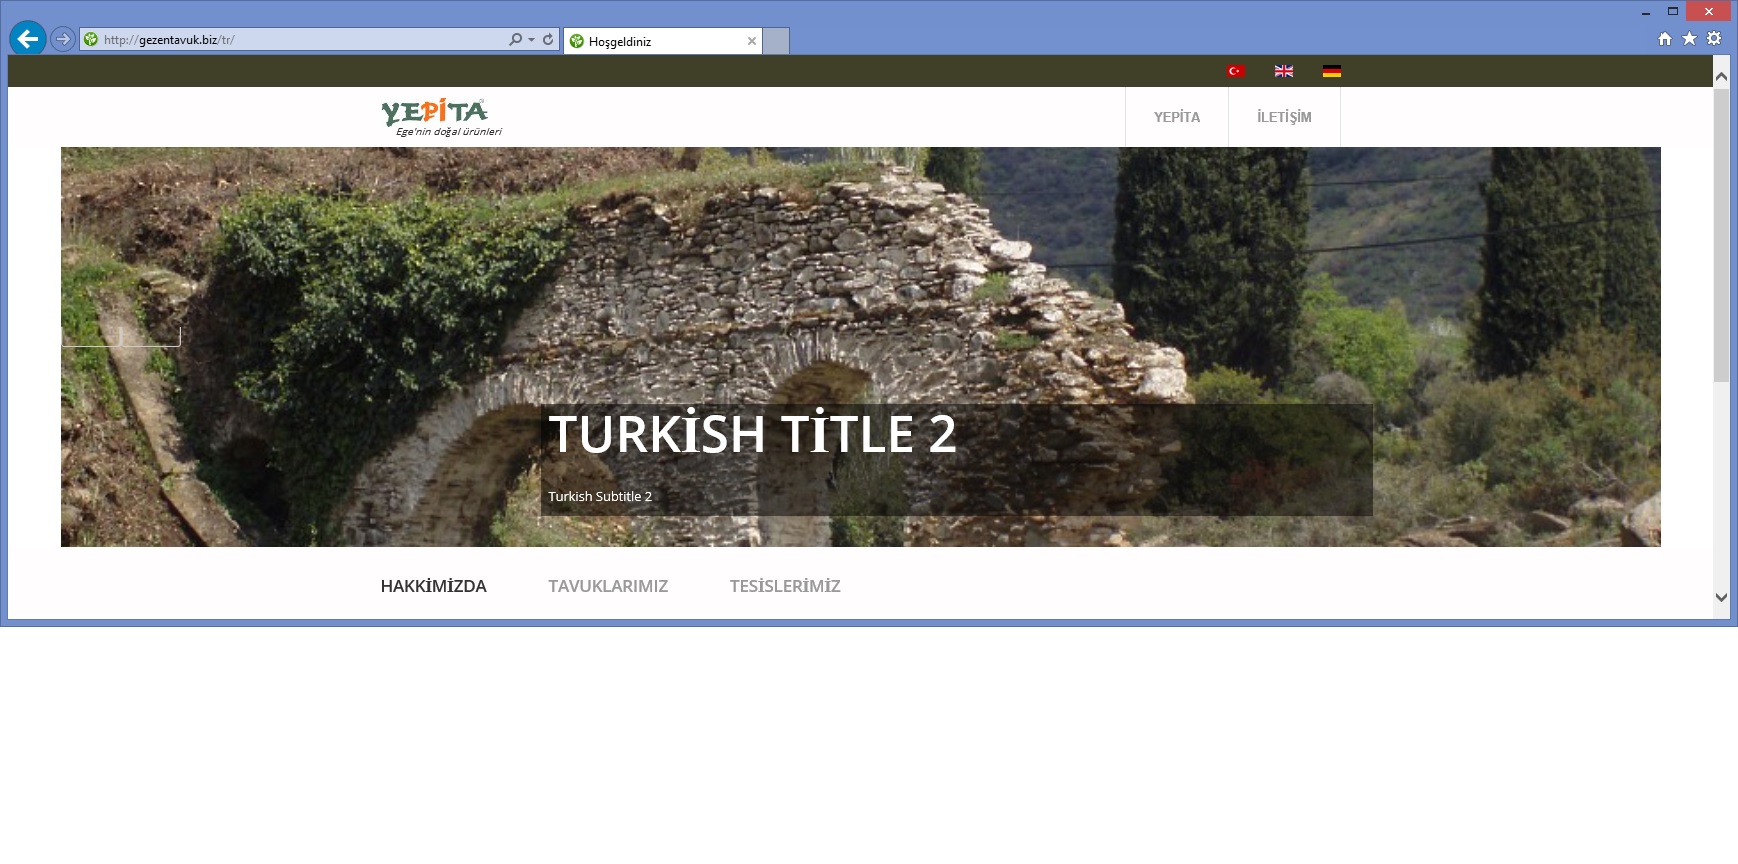Maximize the browser window
The width and height of the screenshot is (1738, 864).
pos(1672,12)
